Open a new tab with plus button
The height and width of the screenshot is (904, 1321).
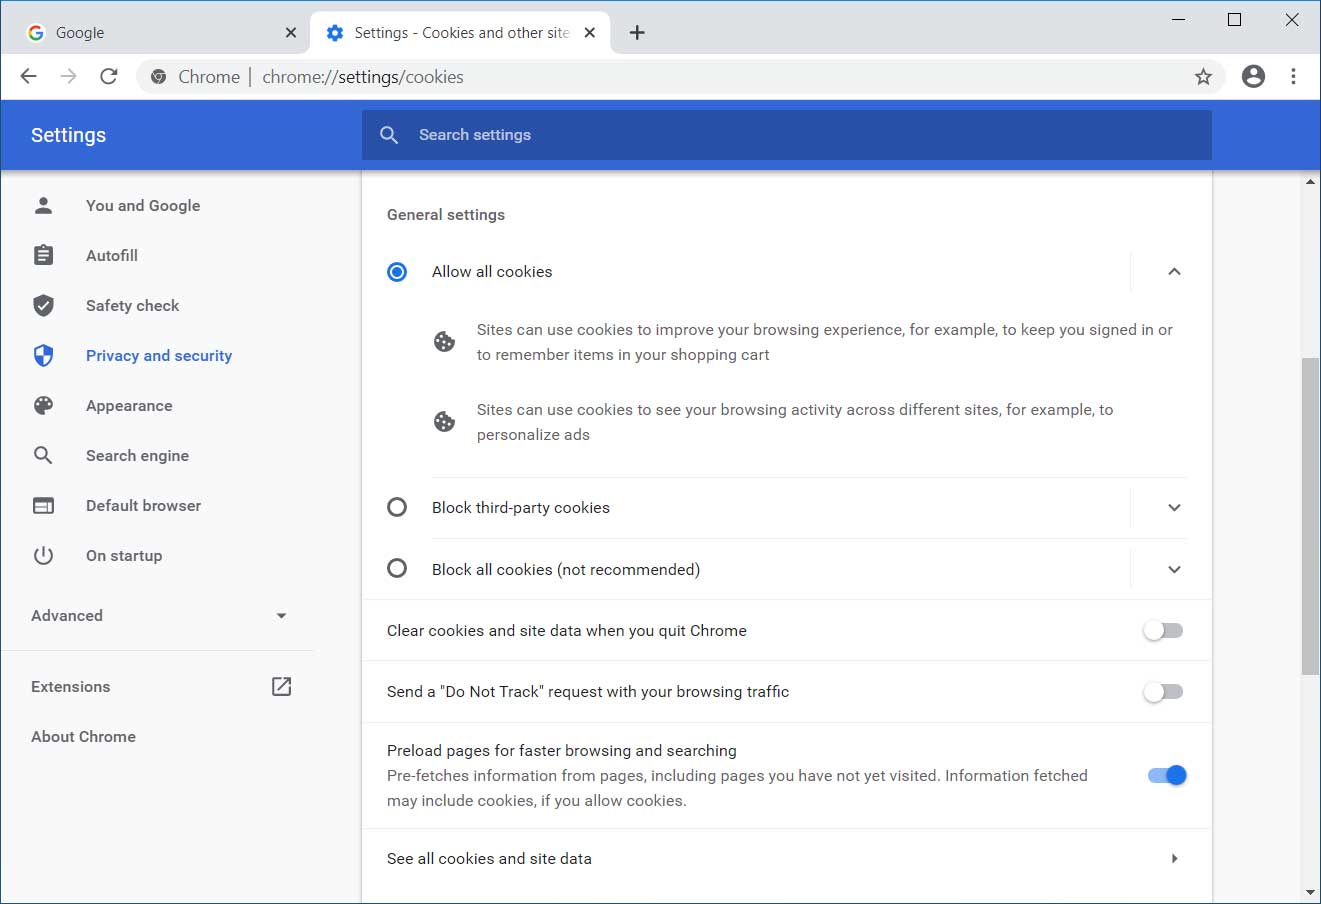tap(637, 33)
